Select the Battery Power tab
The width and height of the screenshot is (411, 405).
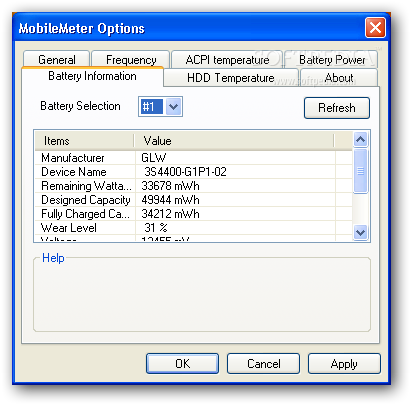tap(331, 60)
